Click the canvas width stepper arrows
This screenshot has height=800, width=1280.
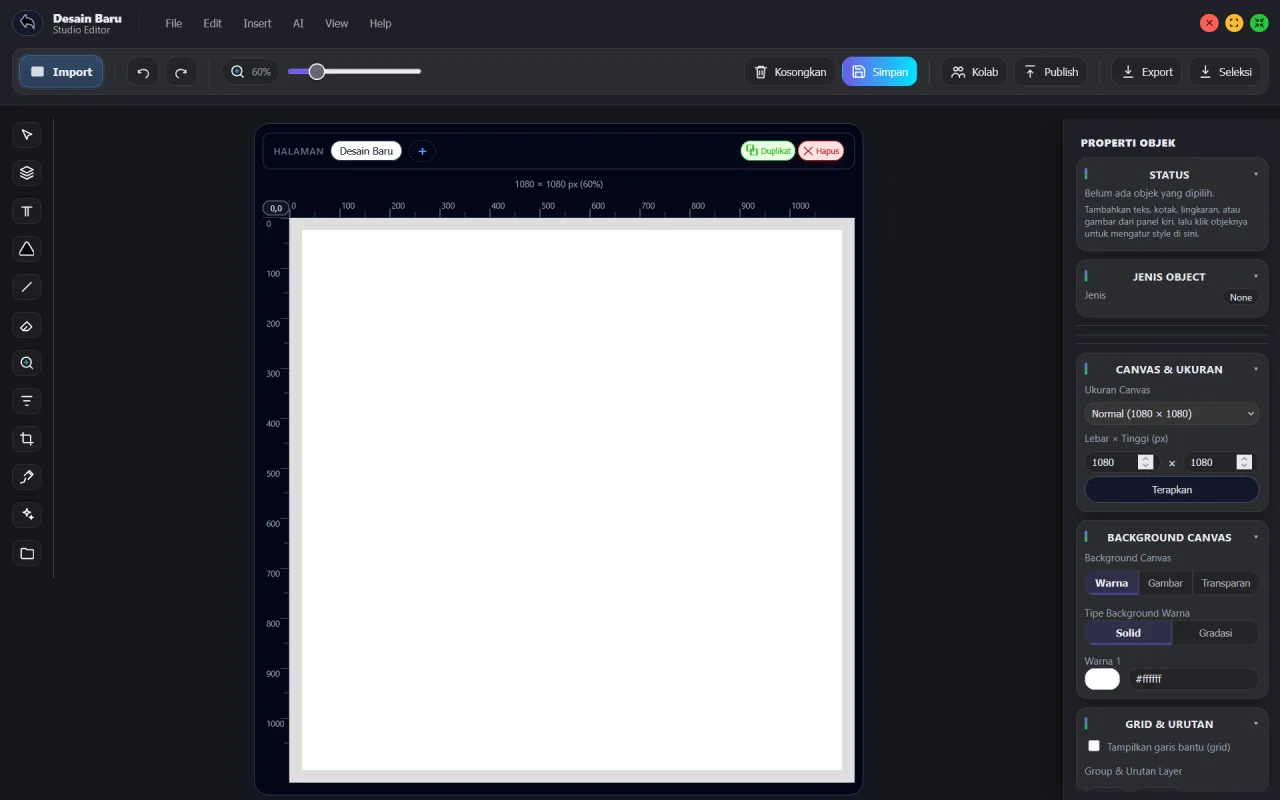[x=1146, y=462]
